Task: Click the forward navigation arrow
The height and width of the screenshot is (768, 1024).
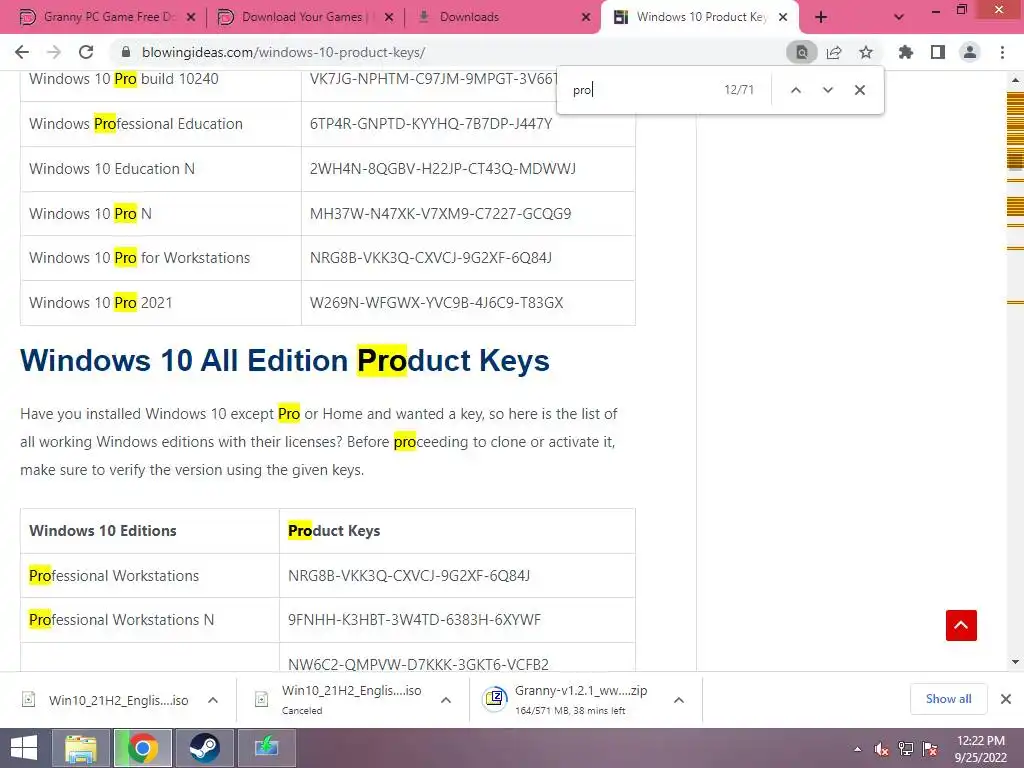Action: coord(54,52)
